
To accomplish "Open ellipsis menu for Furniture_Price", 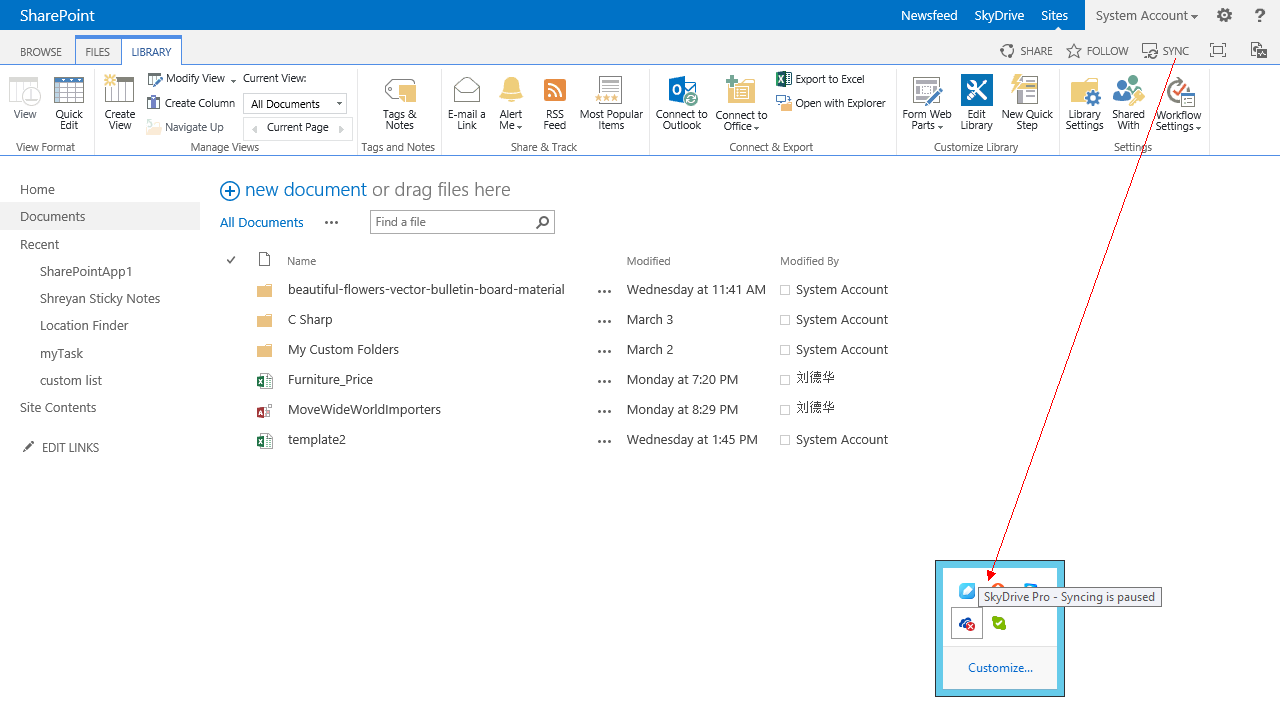I will pyautogui.click(x=604, y=381).
